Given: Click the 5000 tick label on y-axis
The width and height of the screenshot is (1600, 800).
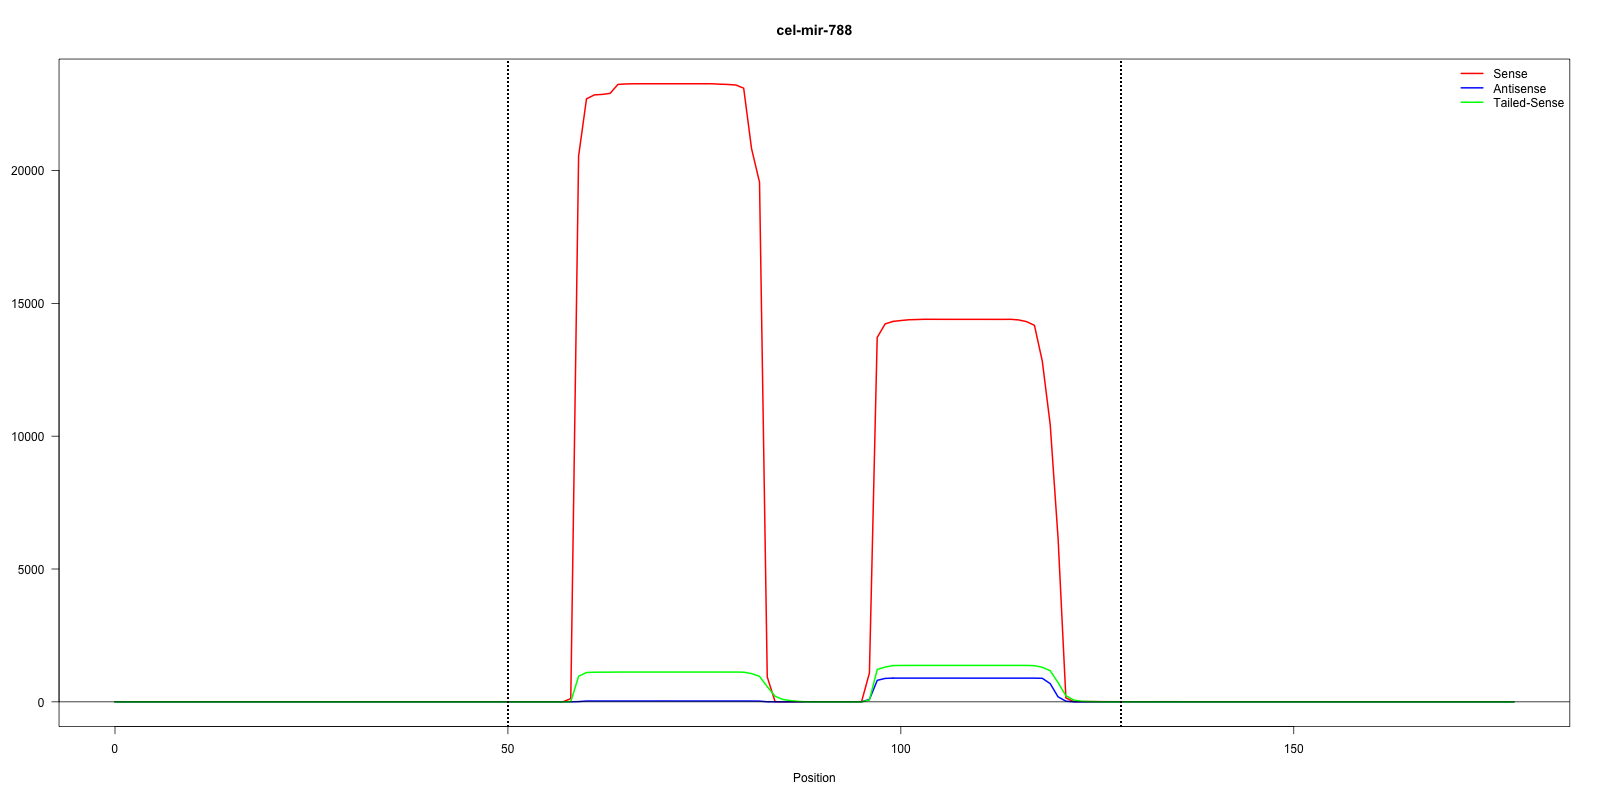Looking at the screenshot, I should tap(31, 570).
